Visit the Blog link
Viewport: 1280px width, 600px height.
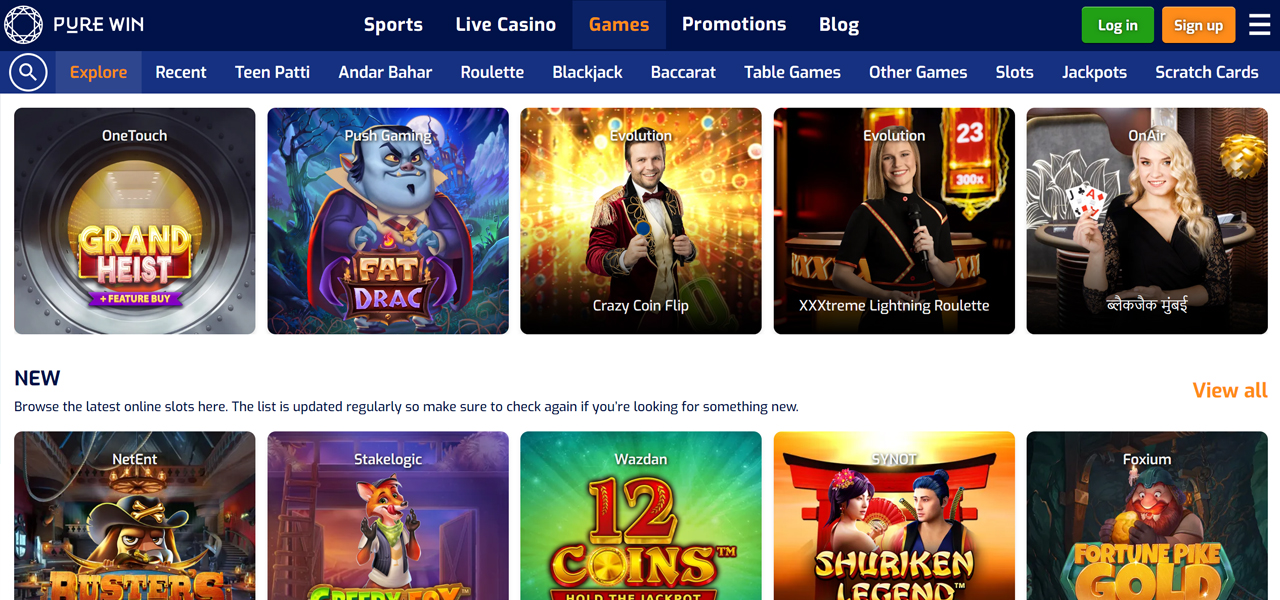[x=839, y=25]
